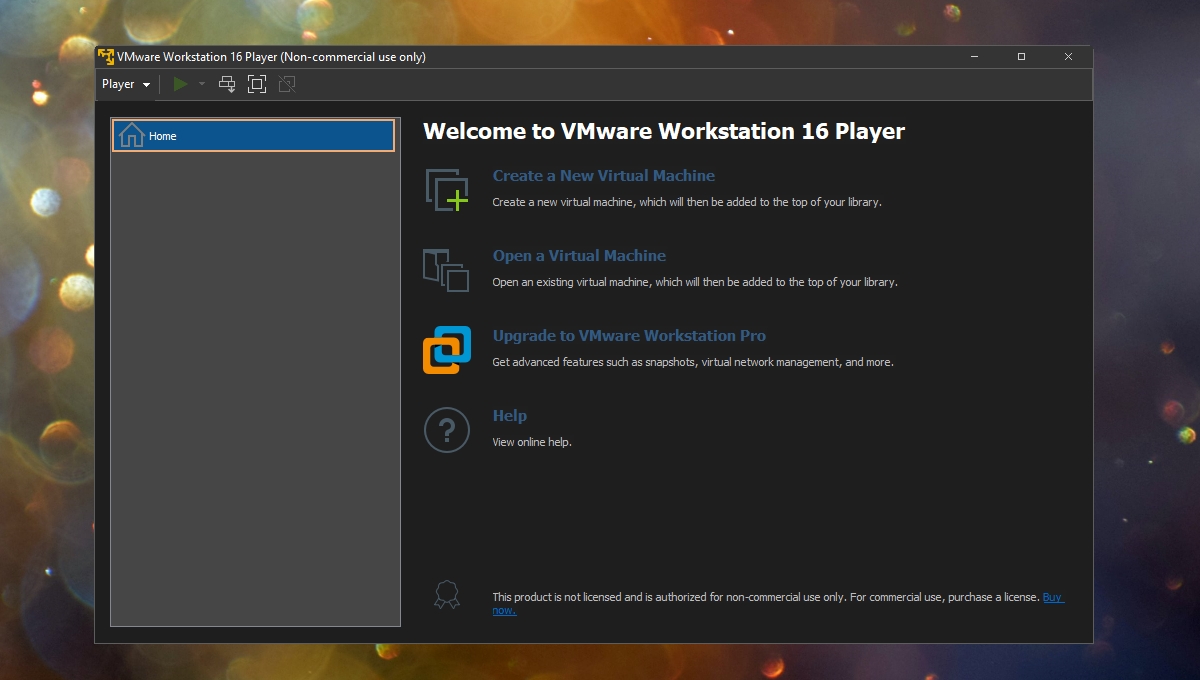Expand the power options arrow beside play

pyautogui.click(x=202, y=84)
